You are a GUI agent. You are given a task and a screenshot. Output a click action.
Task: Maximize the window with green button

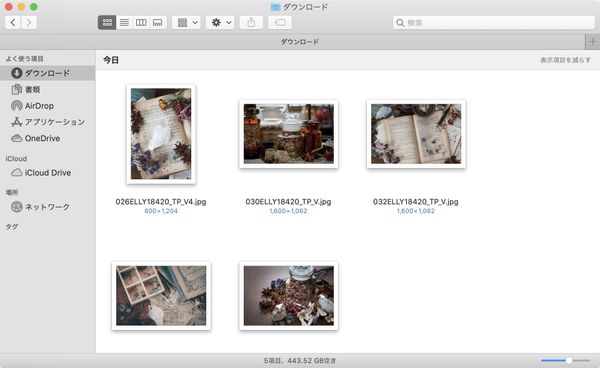34,7
